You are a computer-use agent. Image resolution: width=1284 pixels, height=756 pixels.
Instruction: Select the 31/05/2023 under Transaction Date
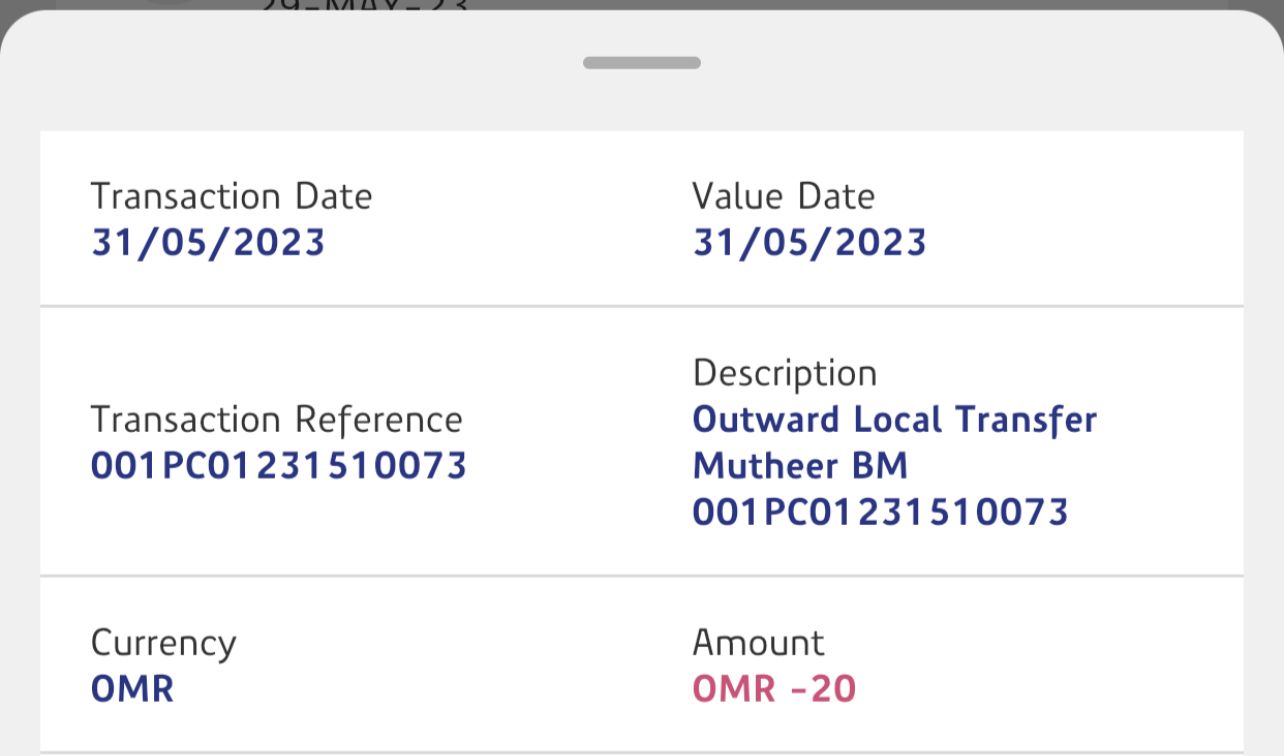pos(208,243)
